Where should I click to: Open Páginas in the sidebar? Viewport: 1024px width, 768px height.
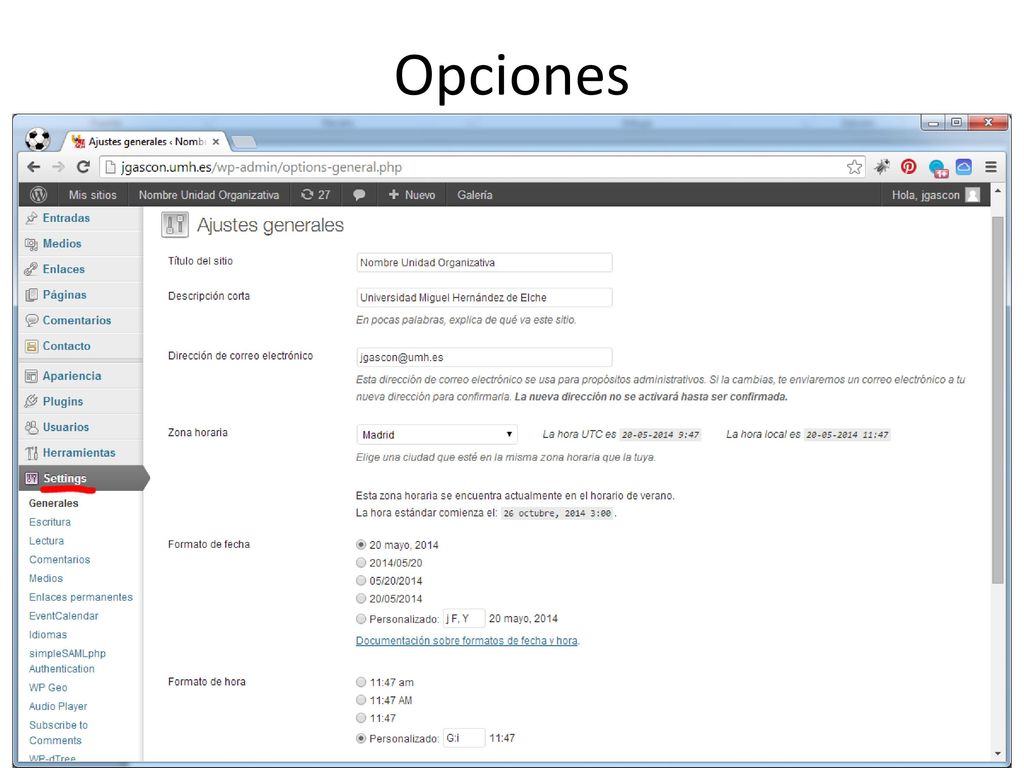(x=64, y=295)
